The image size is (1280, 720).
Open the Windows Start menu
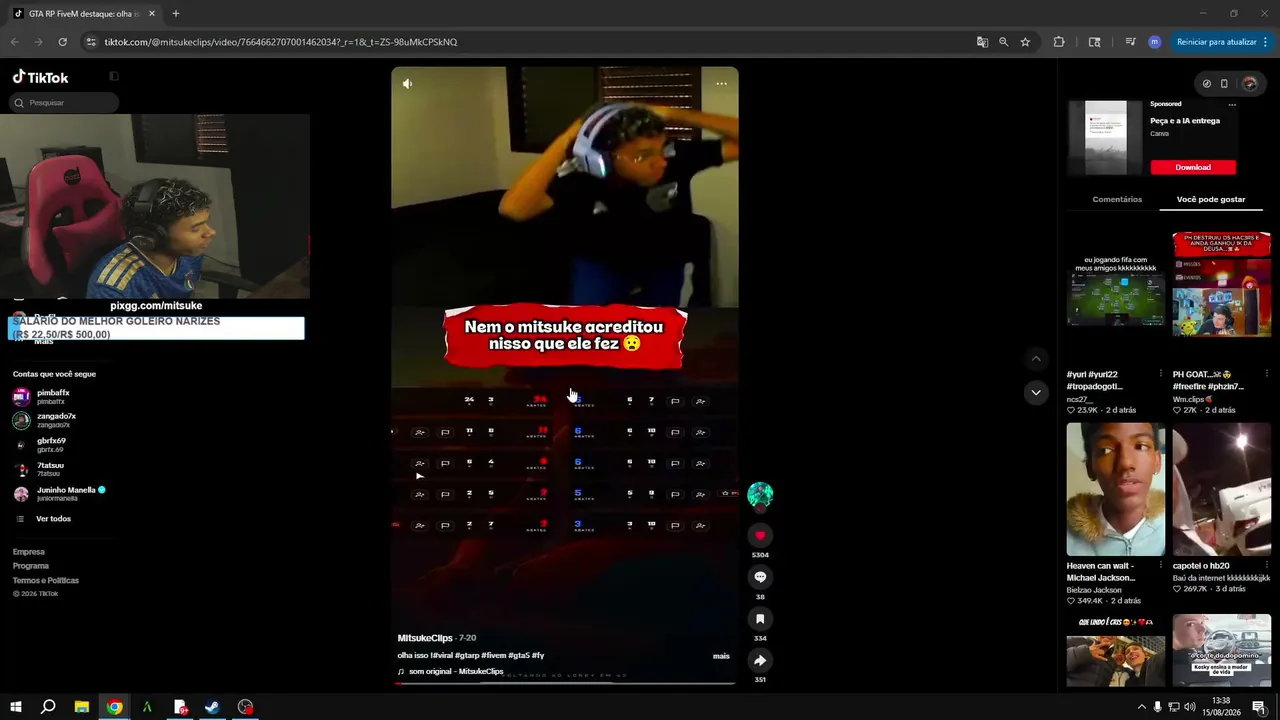(x=16, y=707)
